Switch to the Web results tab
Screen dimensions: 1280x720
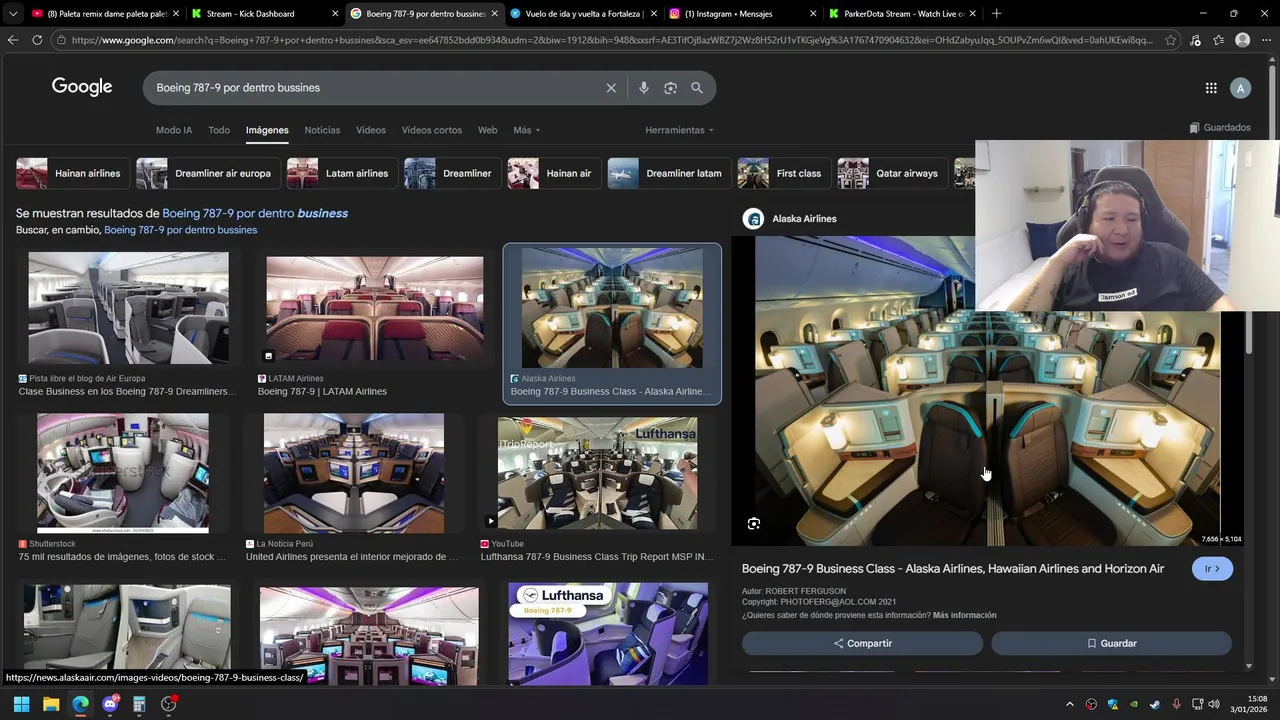point(487,130)
